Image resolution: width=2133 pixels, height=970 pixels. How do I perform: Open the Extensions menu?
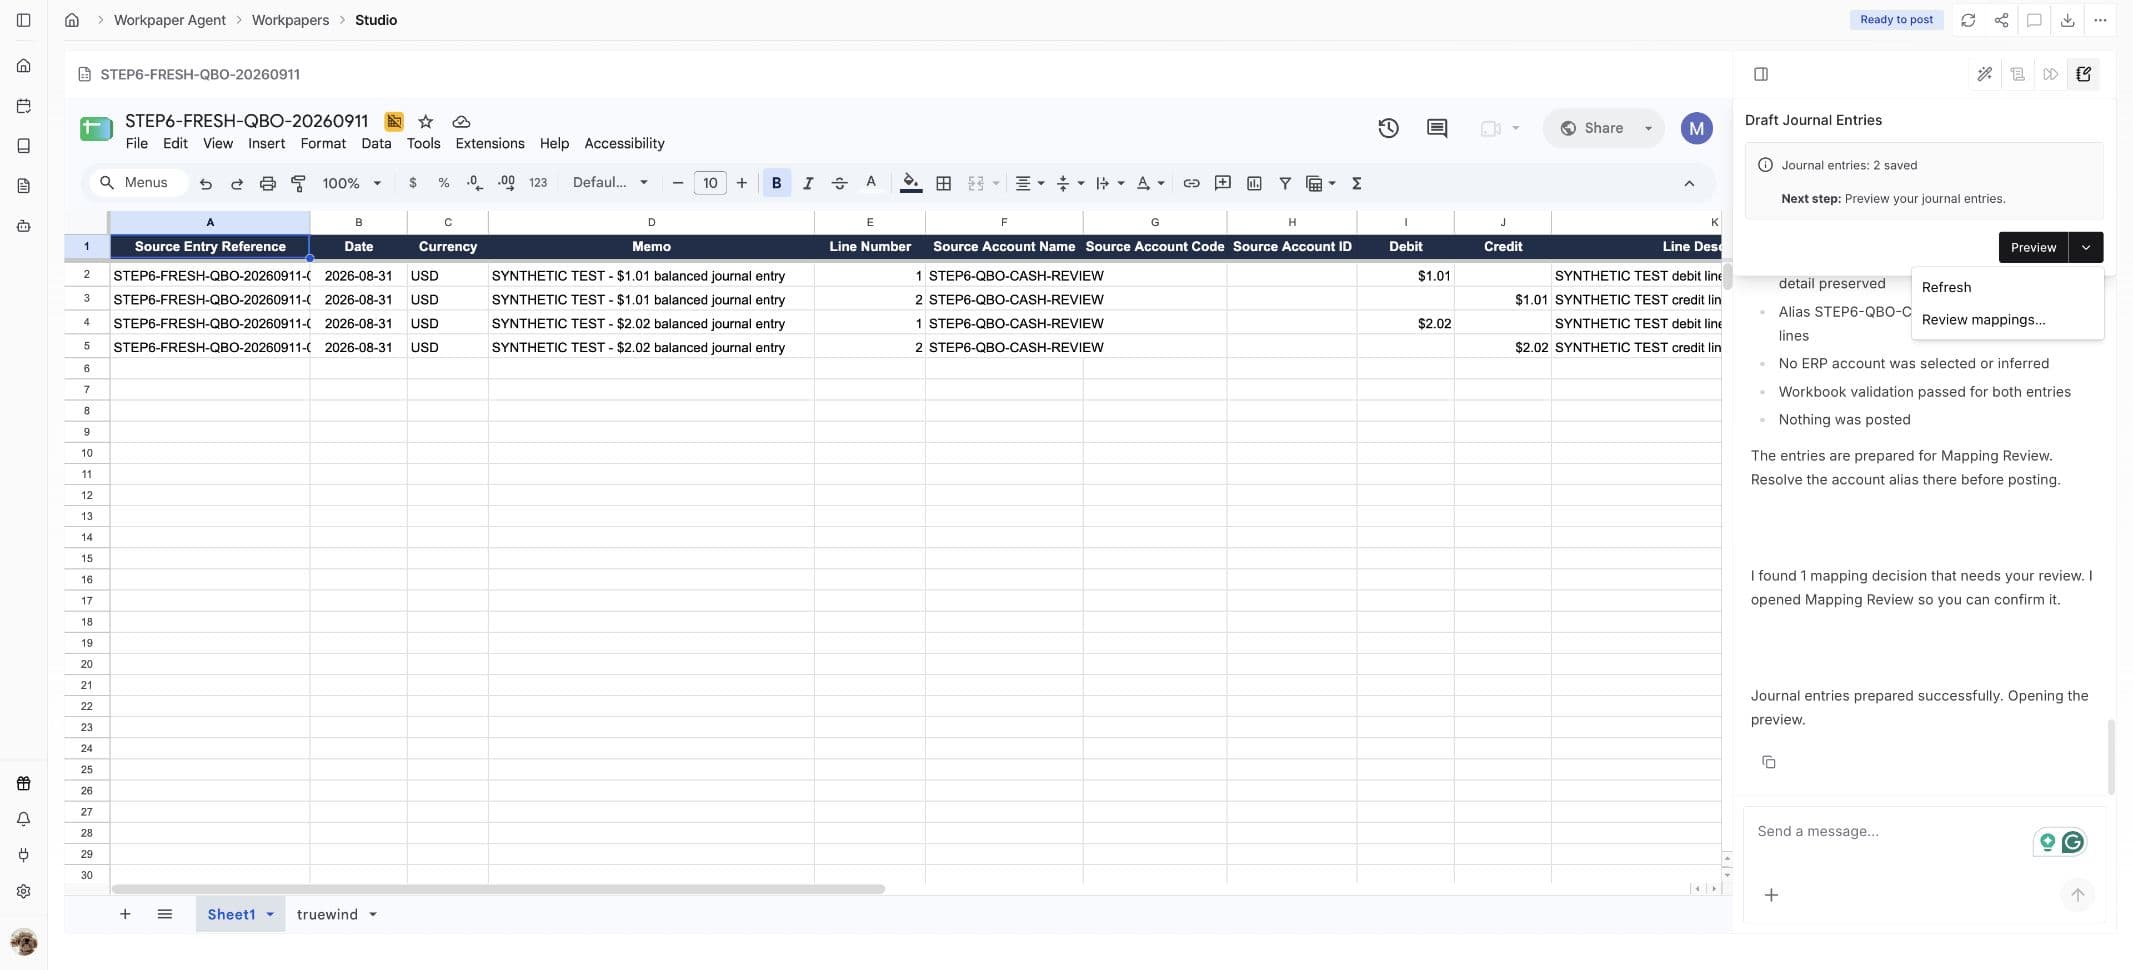coord(490,143)
